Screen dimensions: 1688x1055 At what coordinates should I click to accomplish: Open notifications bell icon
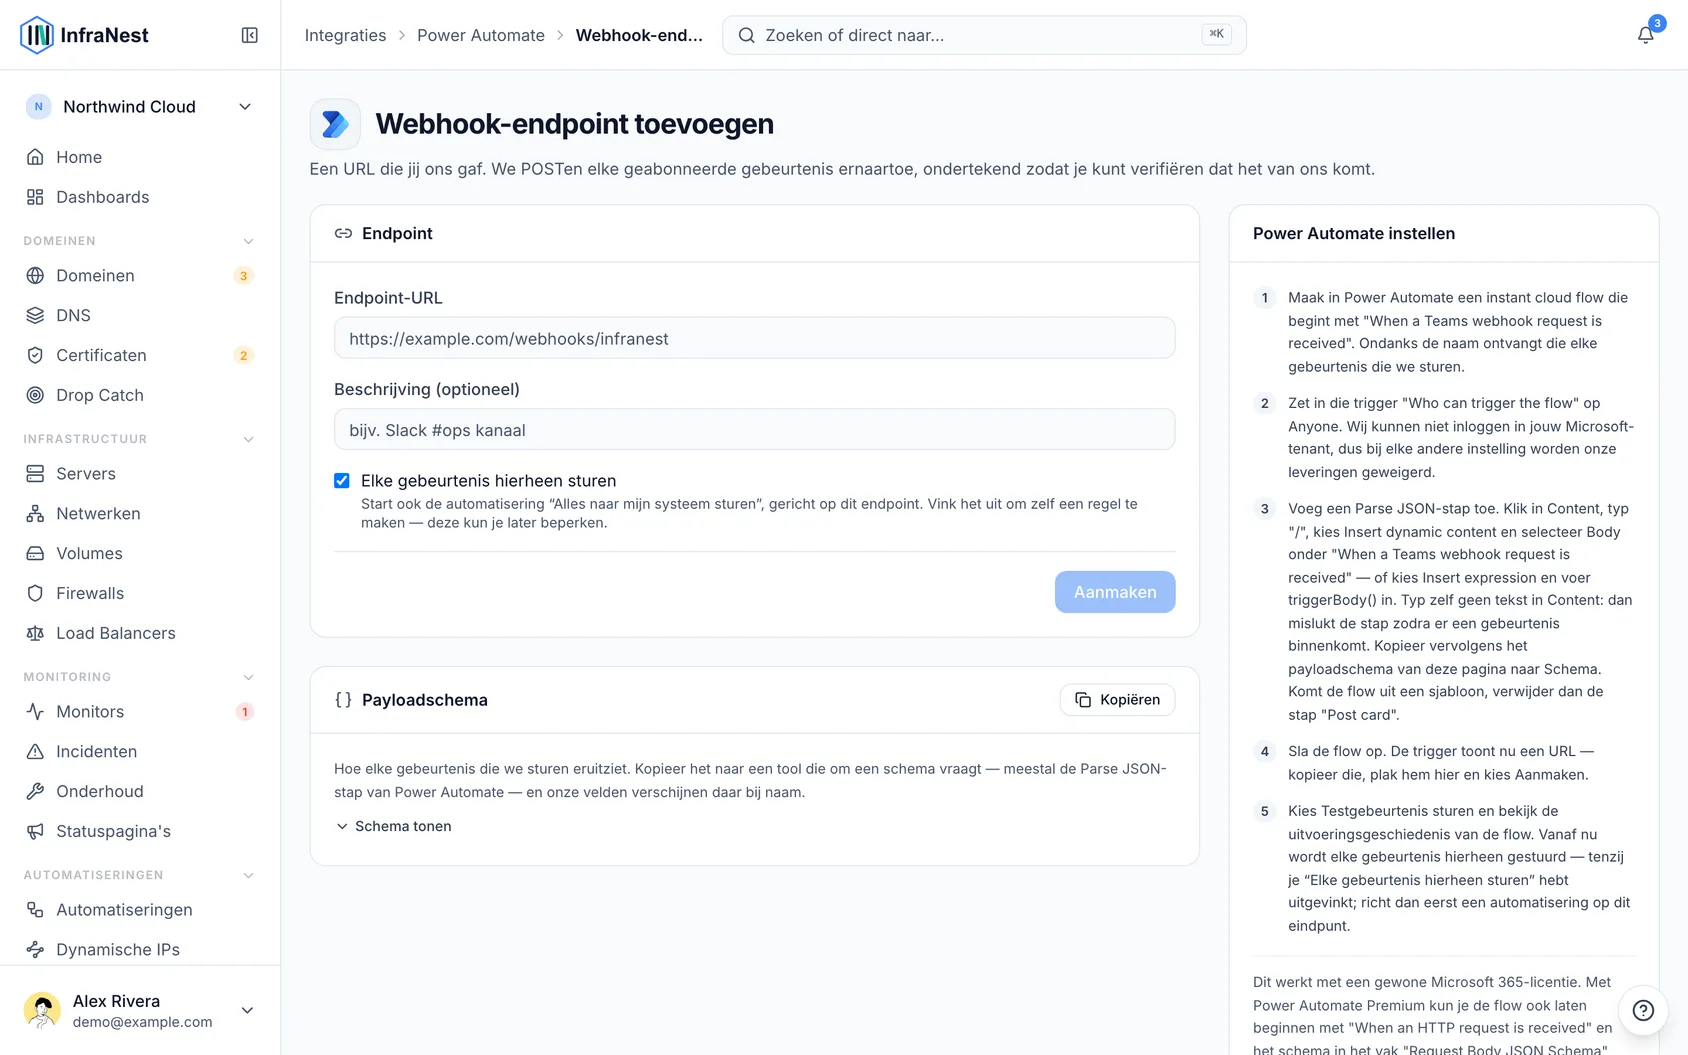click(1645, 35)
